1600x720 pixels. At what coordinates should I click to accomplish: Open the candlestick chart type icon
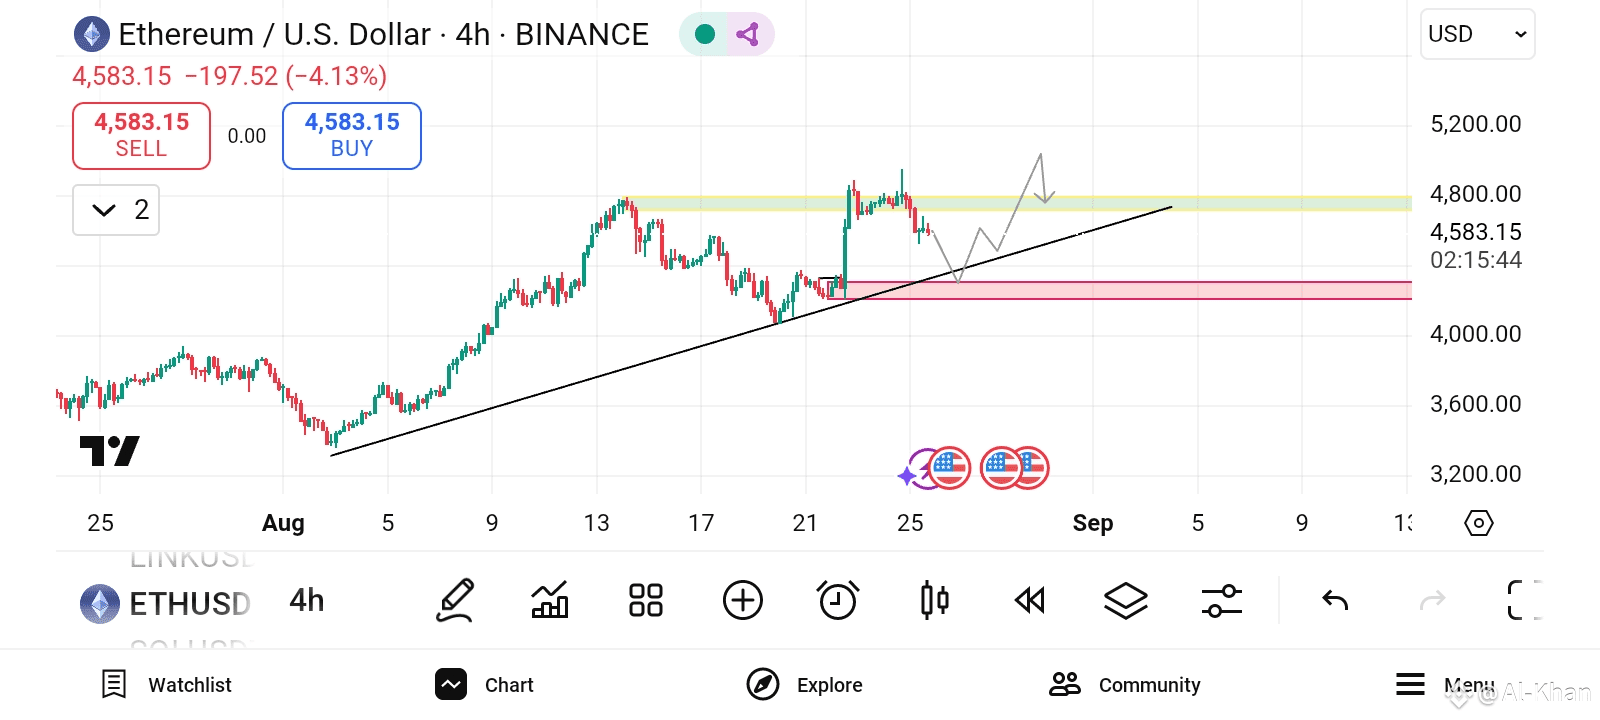click(x=934, y=601)
